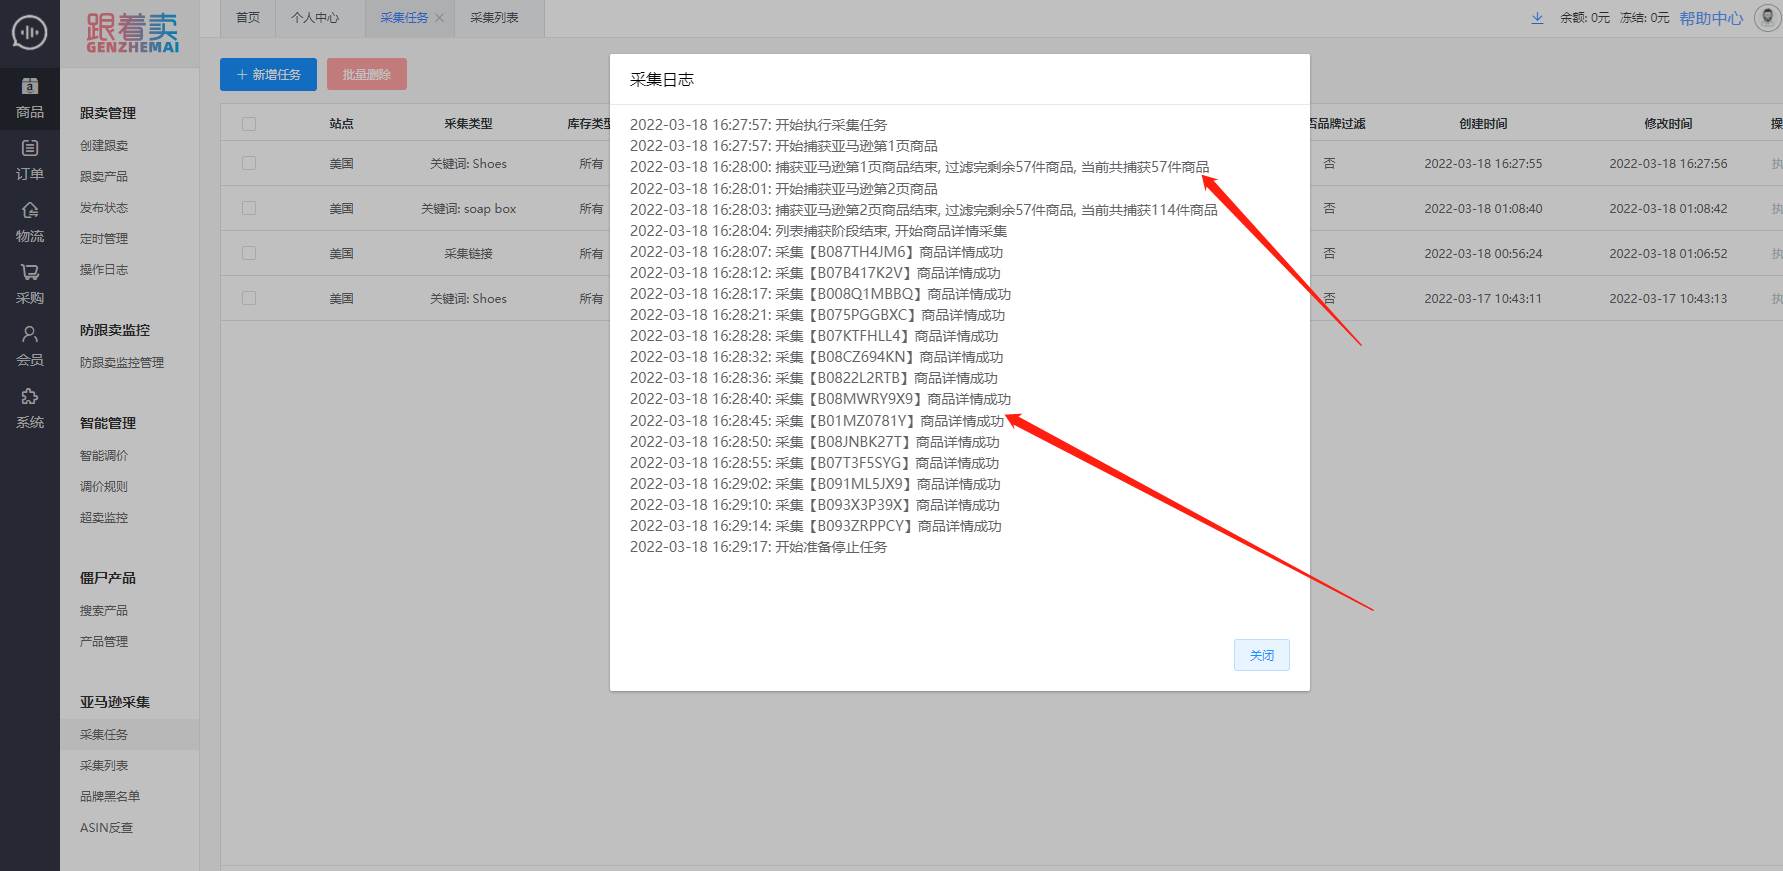Click creation time 2022-03-18 01:08:40
The image size is (1783, 871).
(1483, 208)
